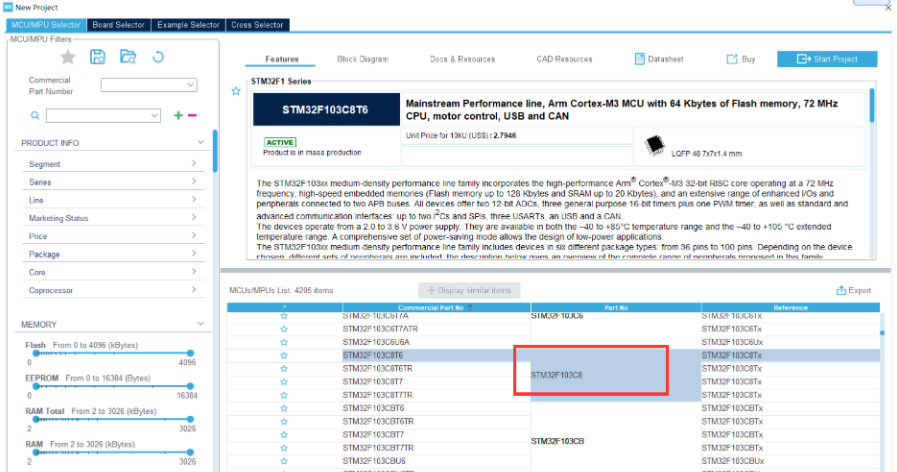
Task: Click the Flash memory slider left handle
Action: coord(35,354)
